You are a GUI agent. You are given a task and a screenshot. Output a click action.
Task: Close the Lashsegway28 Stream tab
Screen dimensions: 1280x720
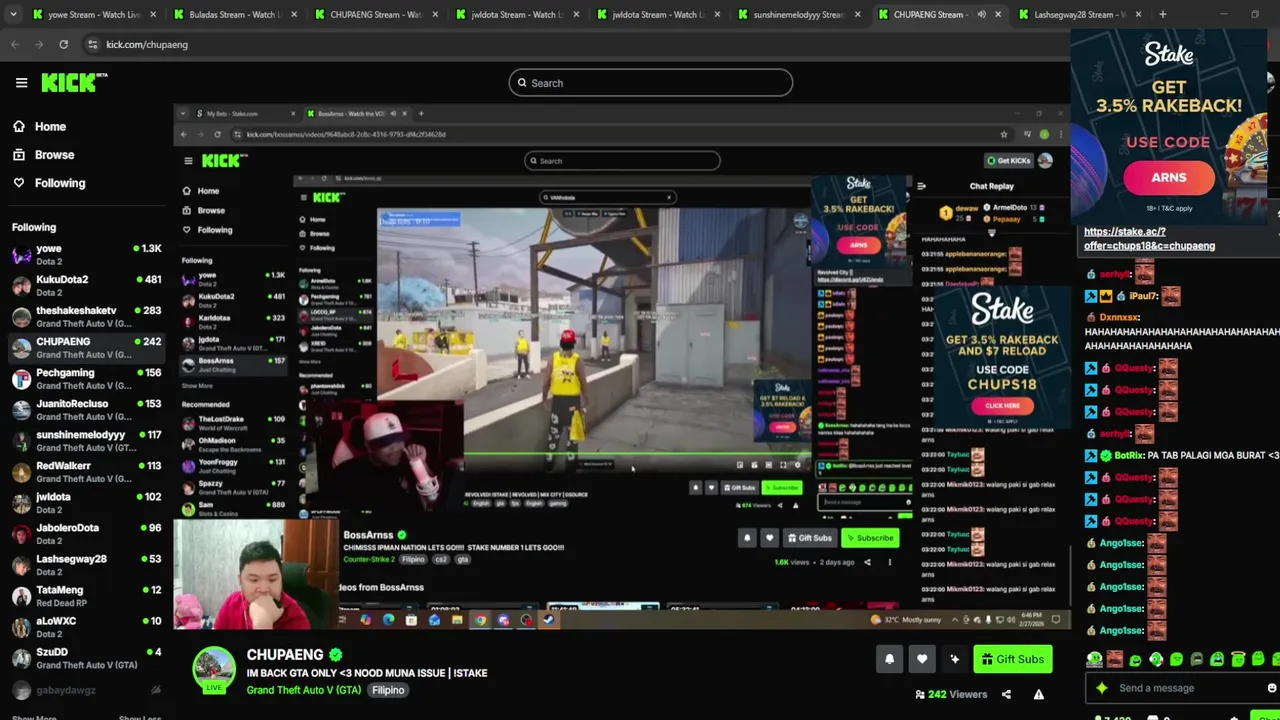[x=1138, y=14]
